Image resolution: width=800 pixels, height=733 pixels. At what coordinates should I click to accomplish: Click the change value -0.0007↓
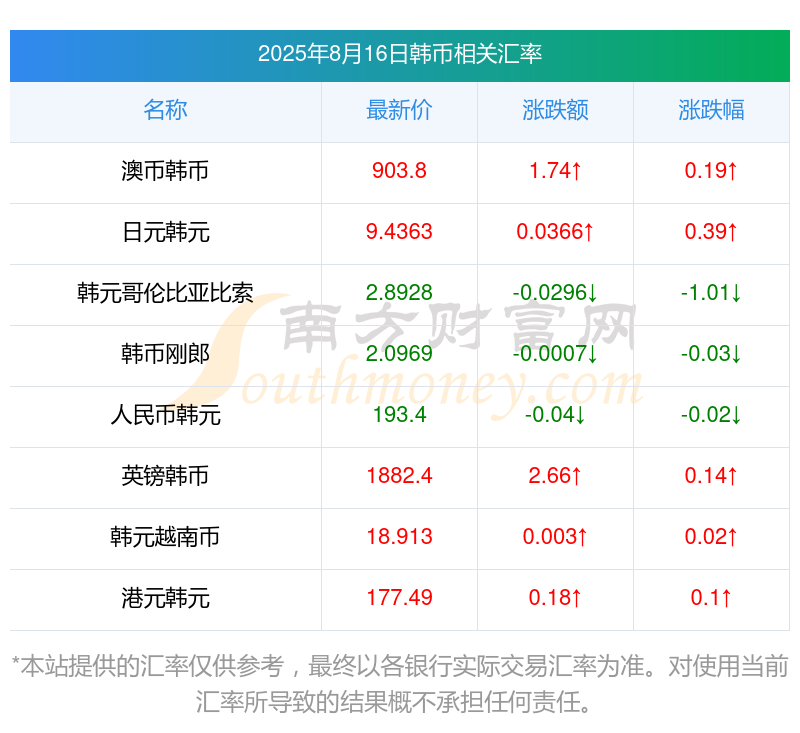(x=555, y=354)
